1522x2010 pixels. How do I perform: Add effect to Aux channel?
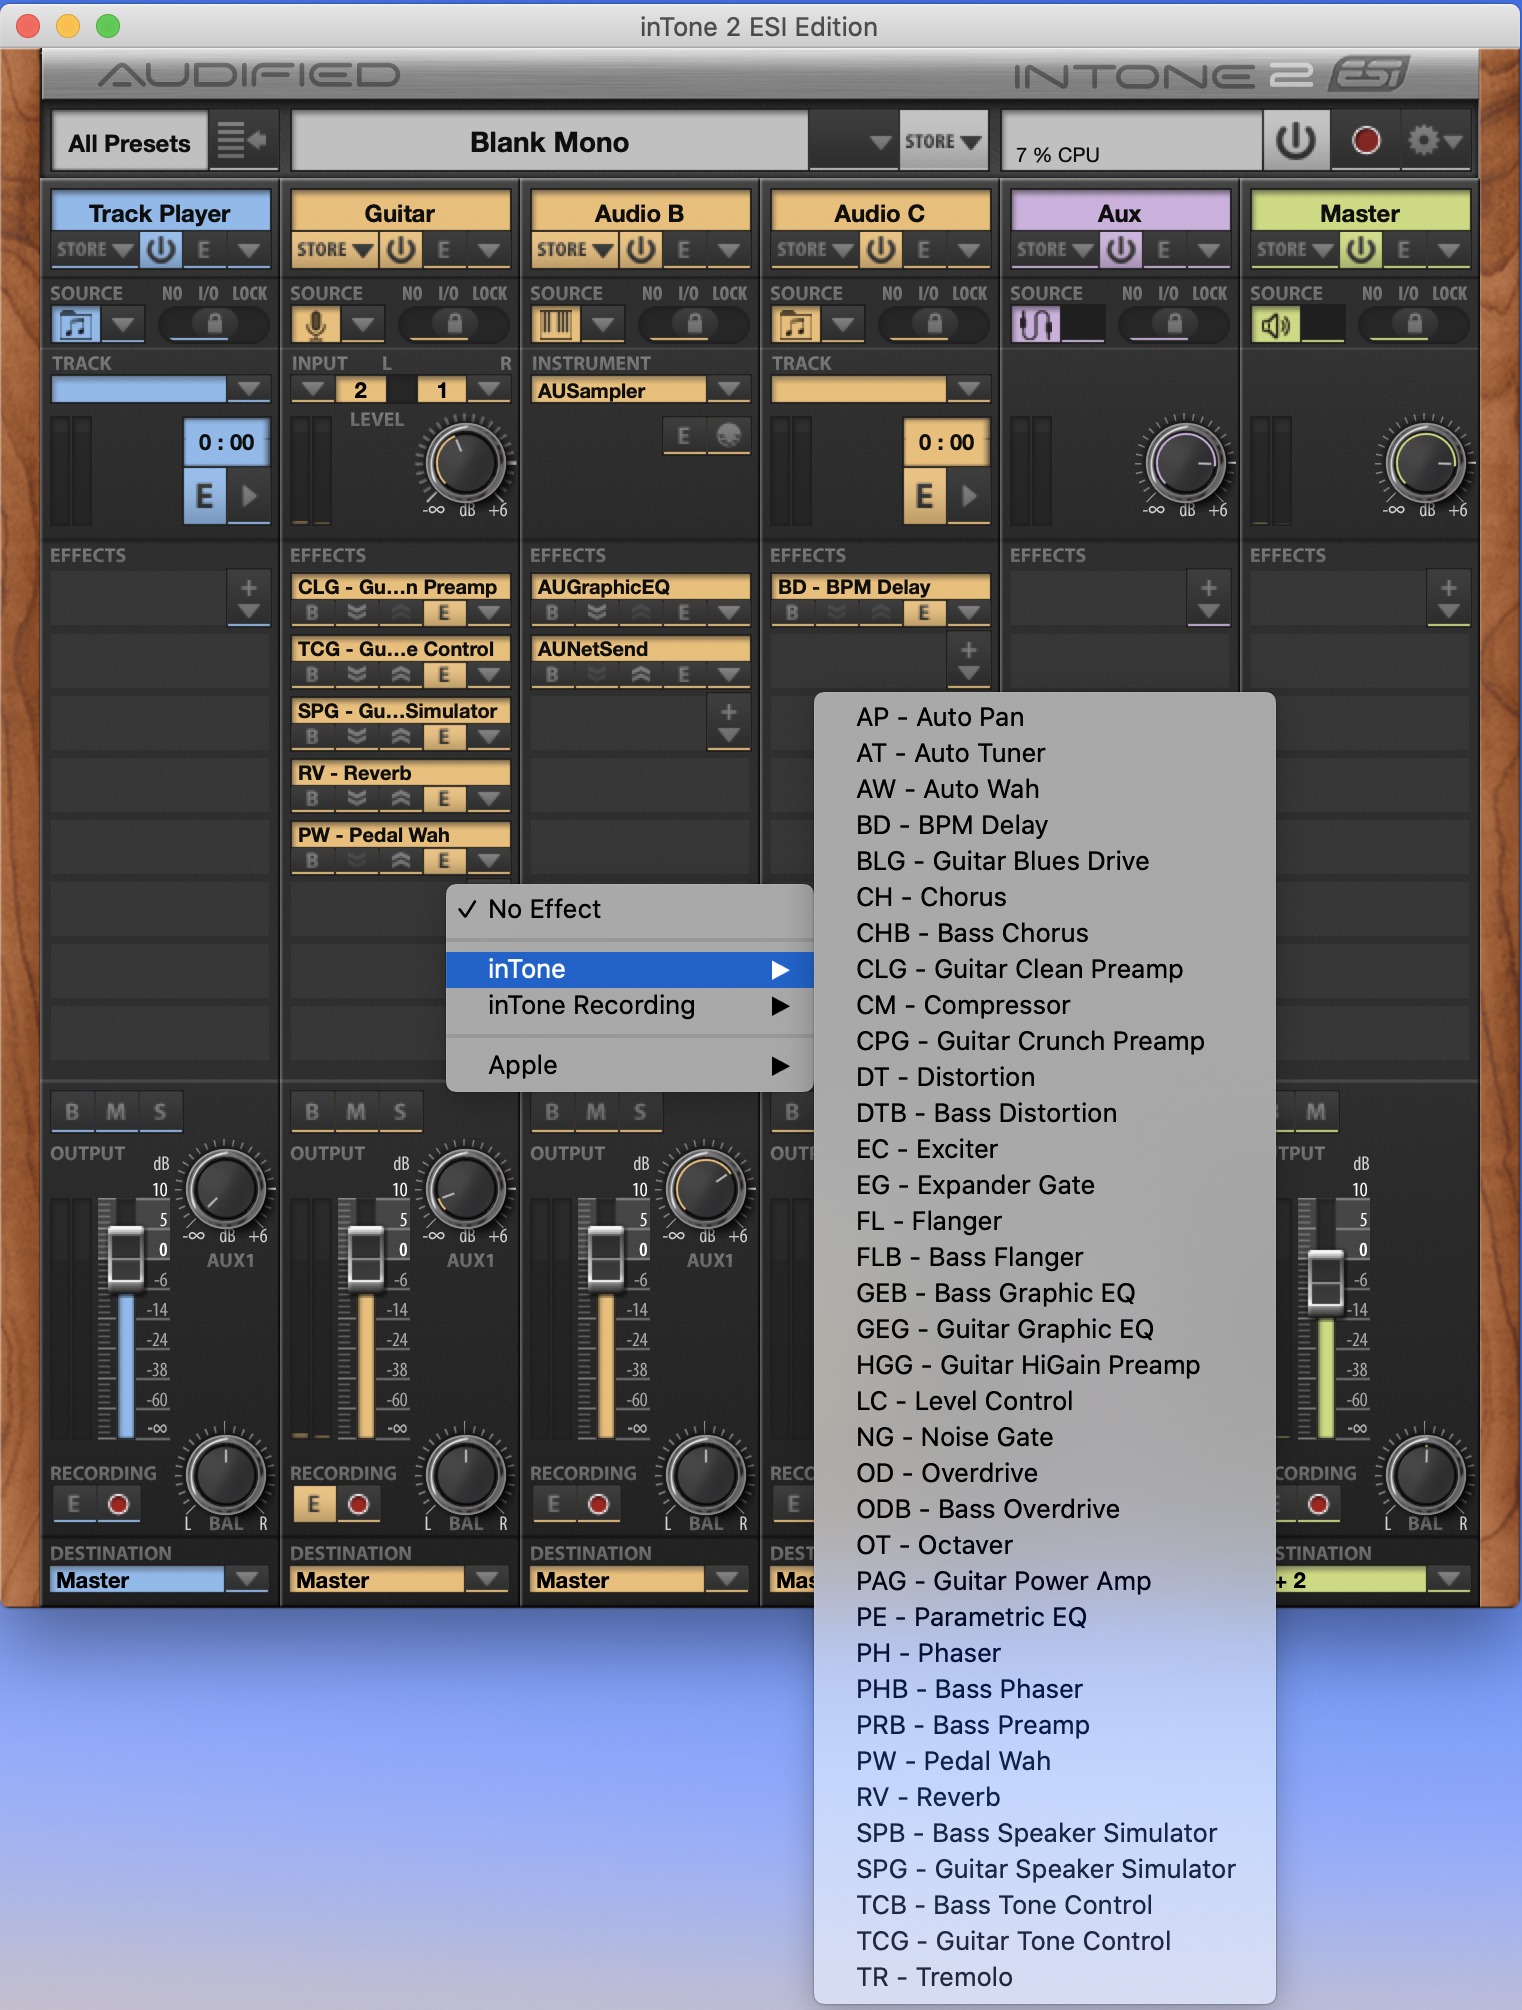1209,597
